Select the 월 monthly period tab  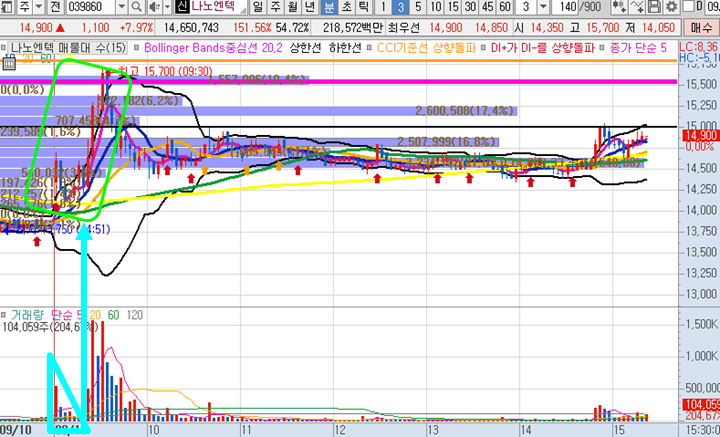tap(292, 7)
